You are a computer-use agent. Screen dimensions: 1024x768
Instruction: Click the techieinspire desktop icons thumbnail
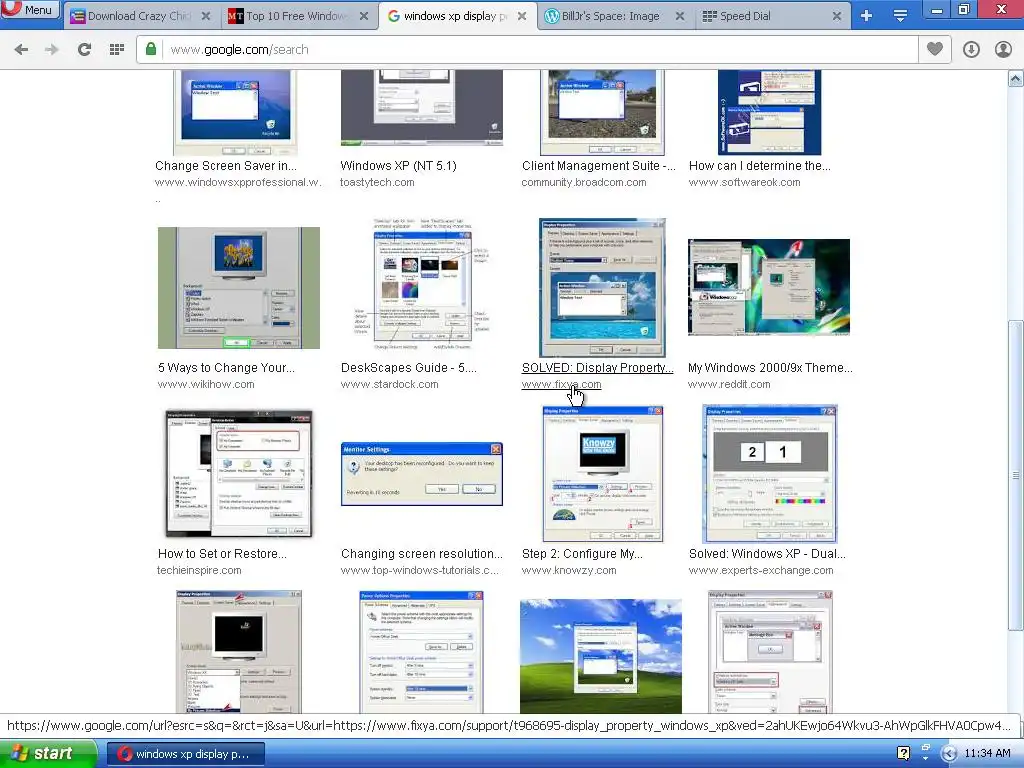(x=239, y=474)
